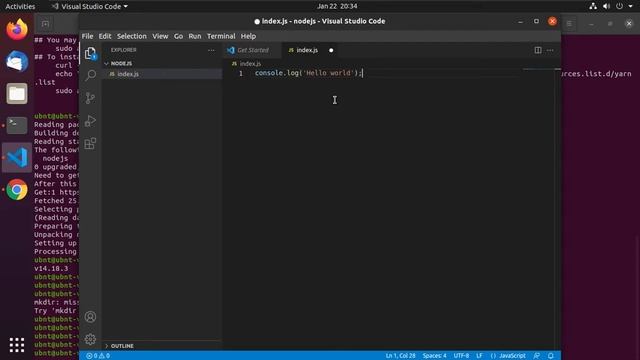The image size is (640, 360).
Task: Open the Selection menu
Action: pyautogui.click(x=131, y=36)
